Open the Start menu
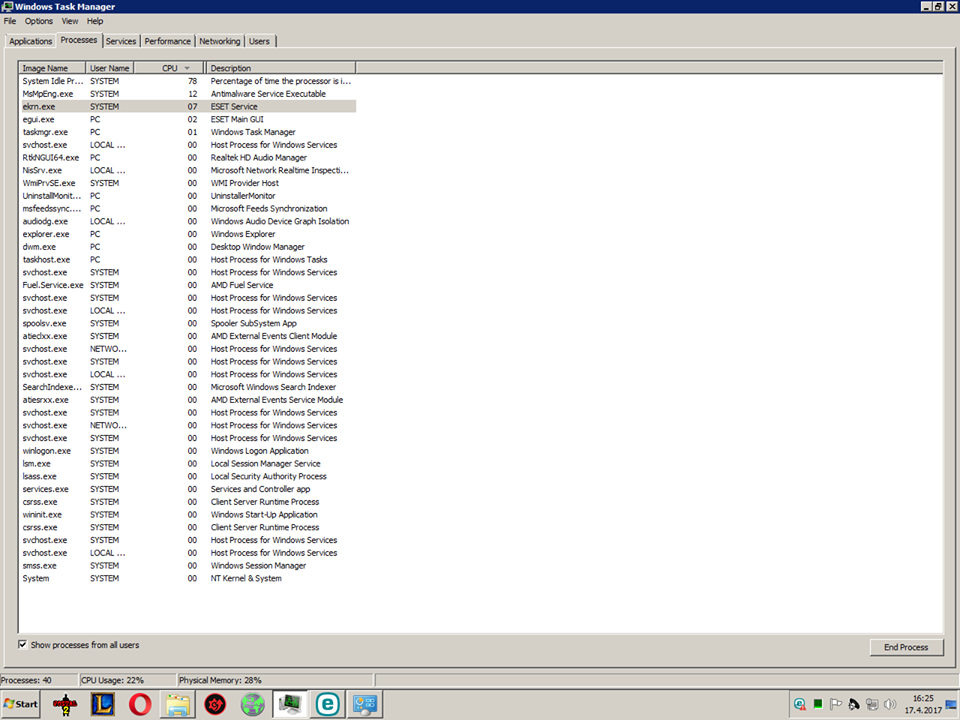Image resolution: width=960 pixels, height=720 pixels. click(21, 704)
